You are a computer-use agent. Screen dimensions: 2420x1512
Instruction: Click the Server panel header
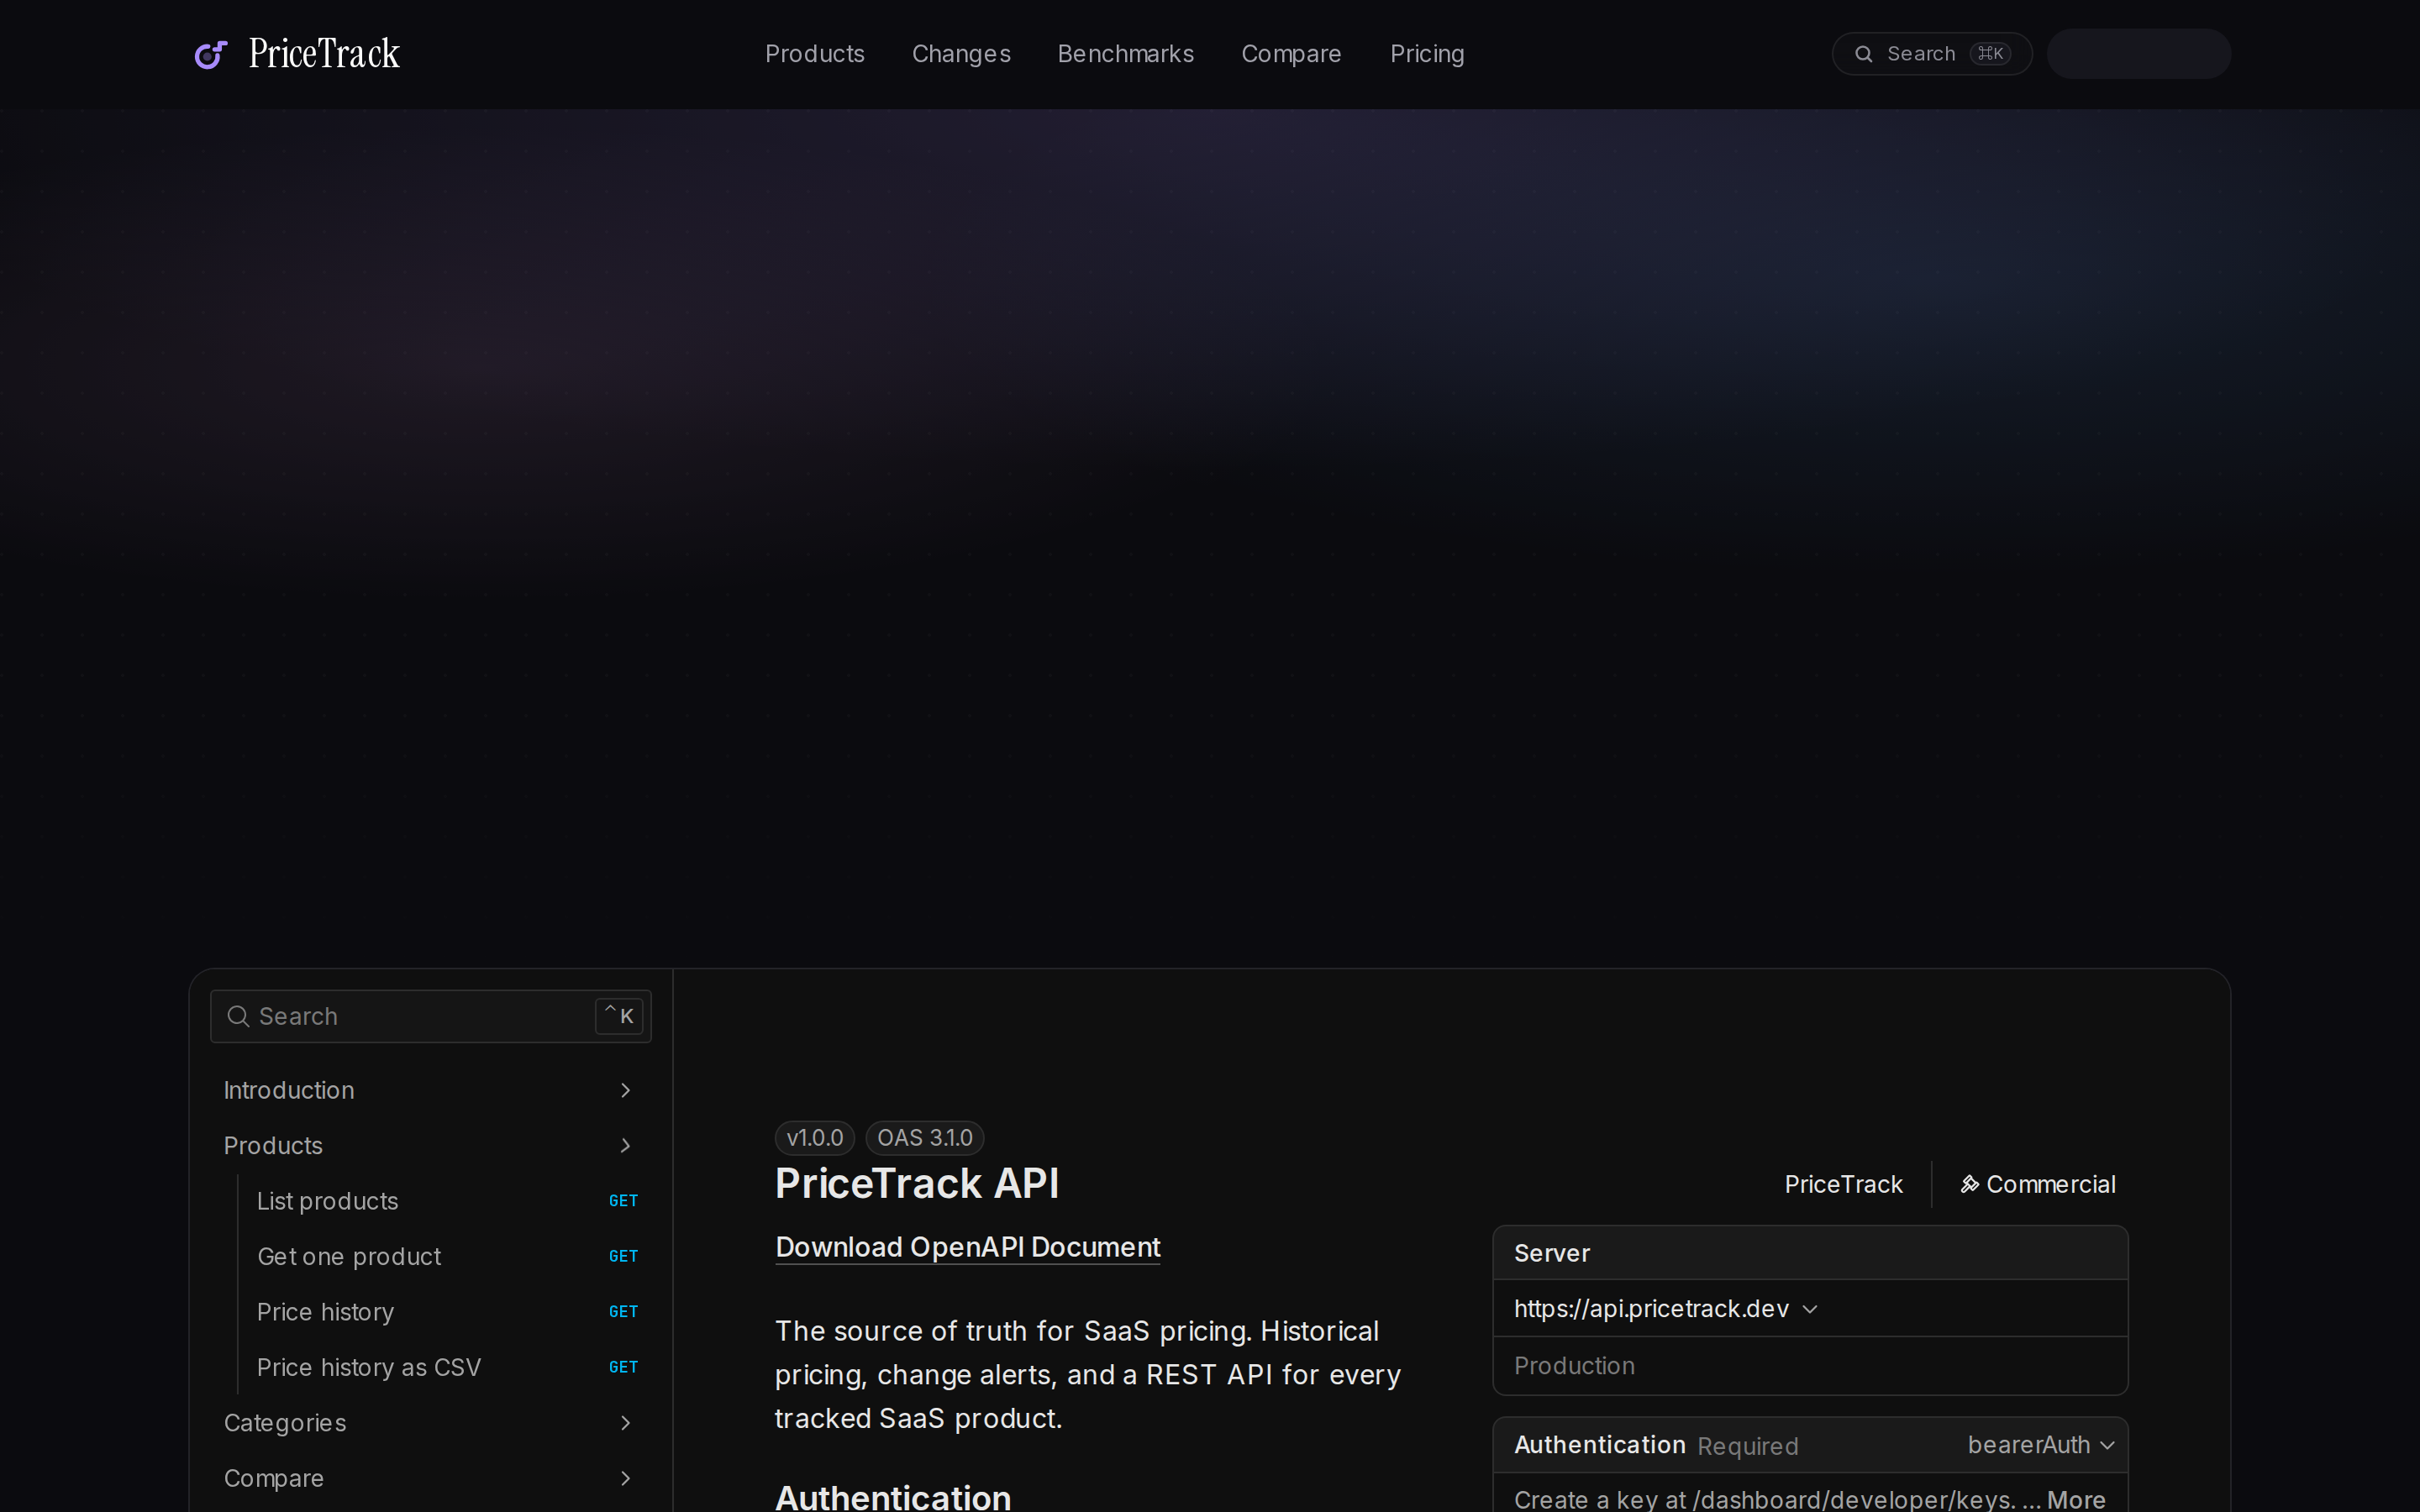pyautogui.click(x=1810, y=1253)
